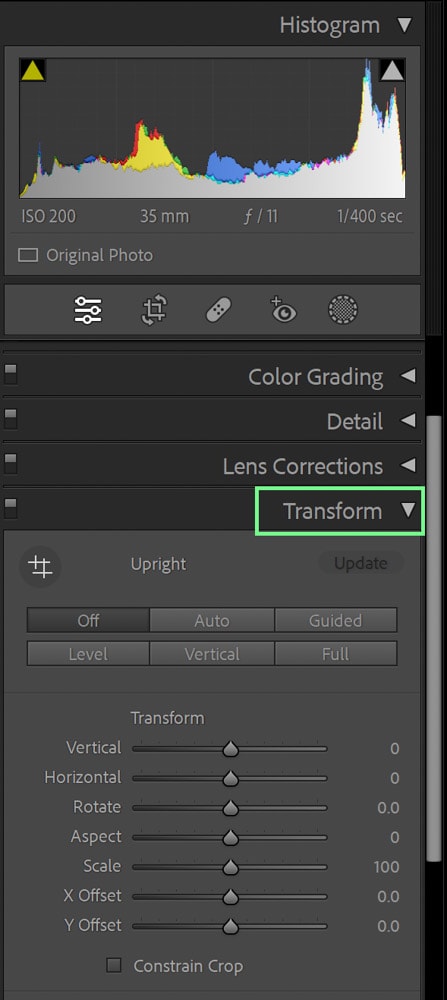Toggle the Lens Corrections panel switch
The image size is (447, 1000).
point(10,464)
